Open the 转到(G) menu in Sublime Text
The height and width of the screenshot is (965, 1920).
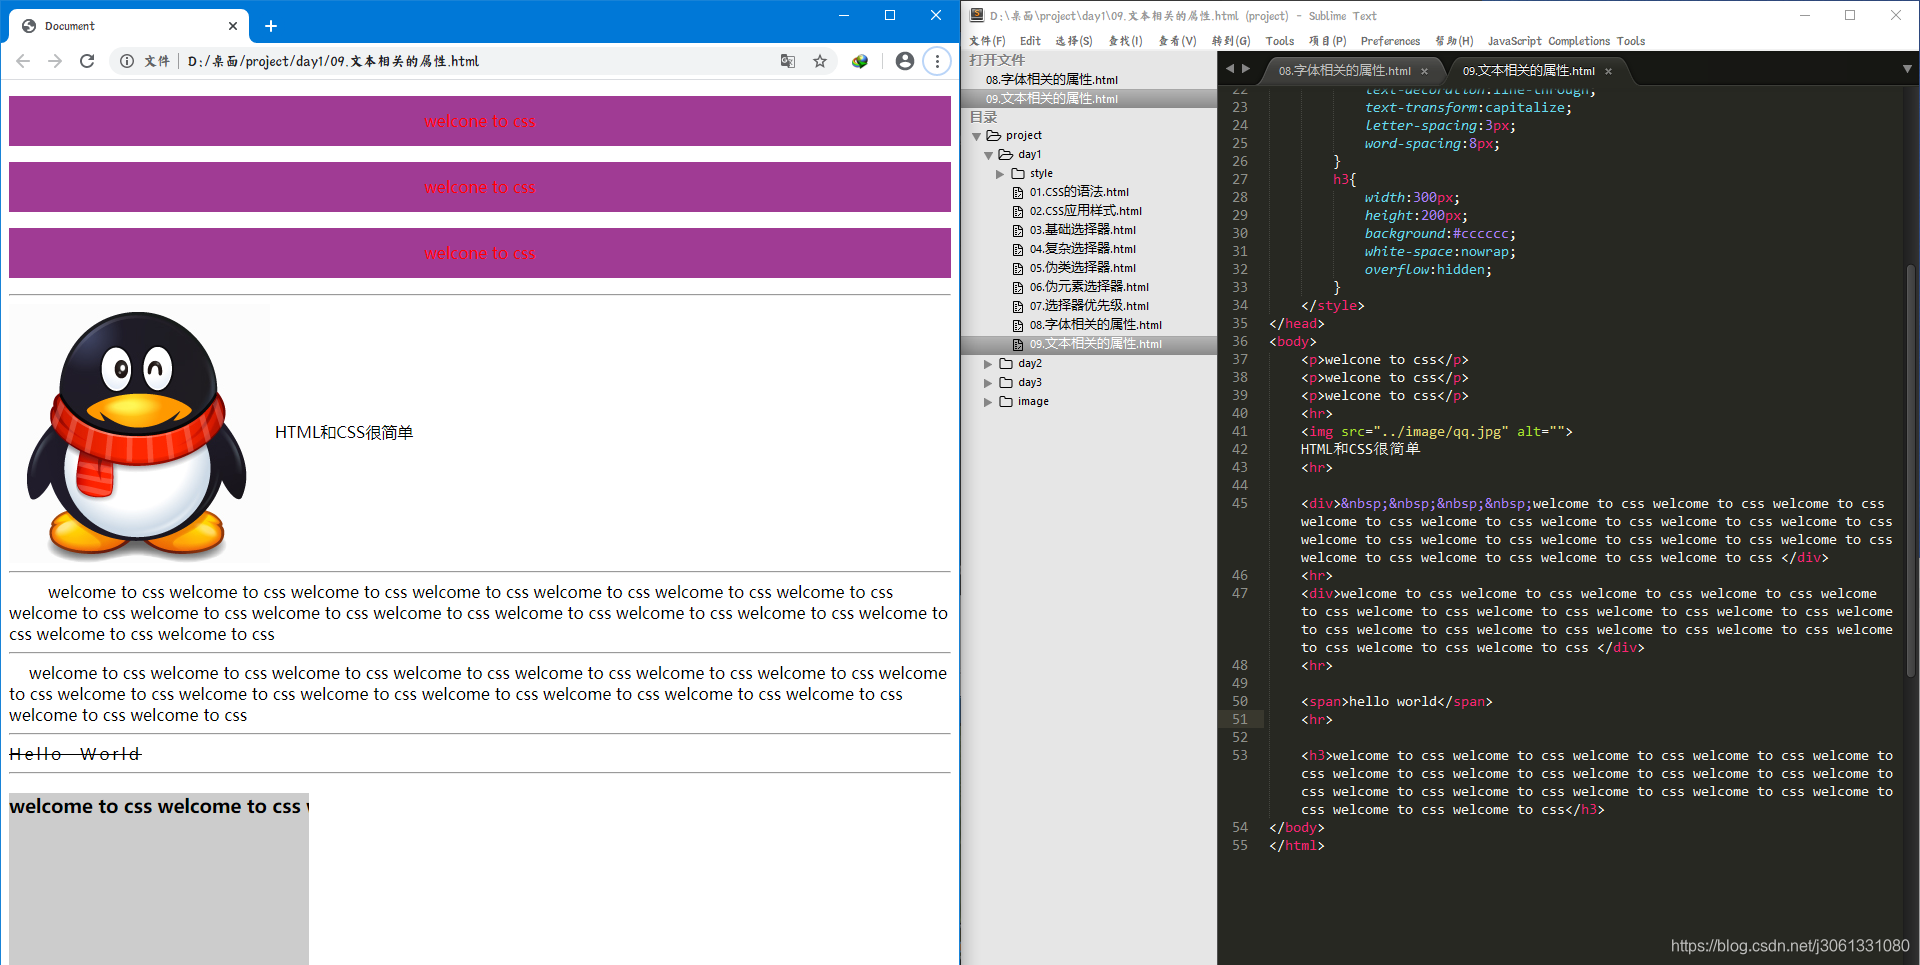(x=1231, y=41)
